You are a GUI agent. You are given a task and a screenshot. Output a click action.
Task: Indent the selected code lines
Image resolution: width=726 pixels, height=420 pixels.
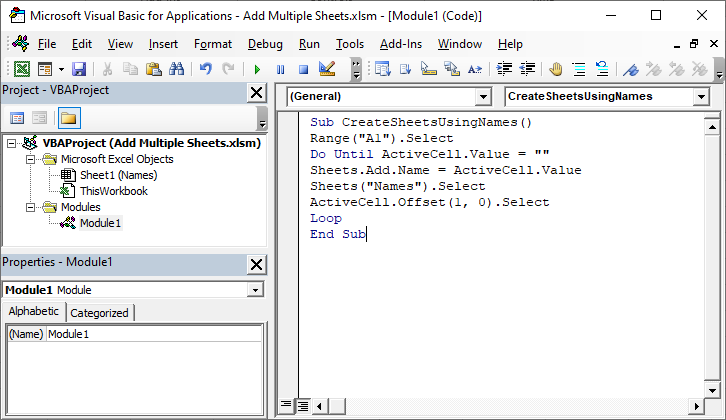tap(504, 69)
